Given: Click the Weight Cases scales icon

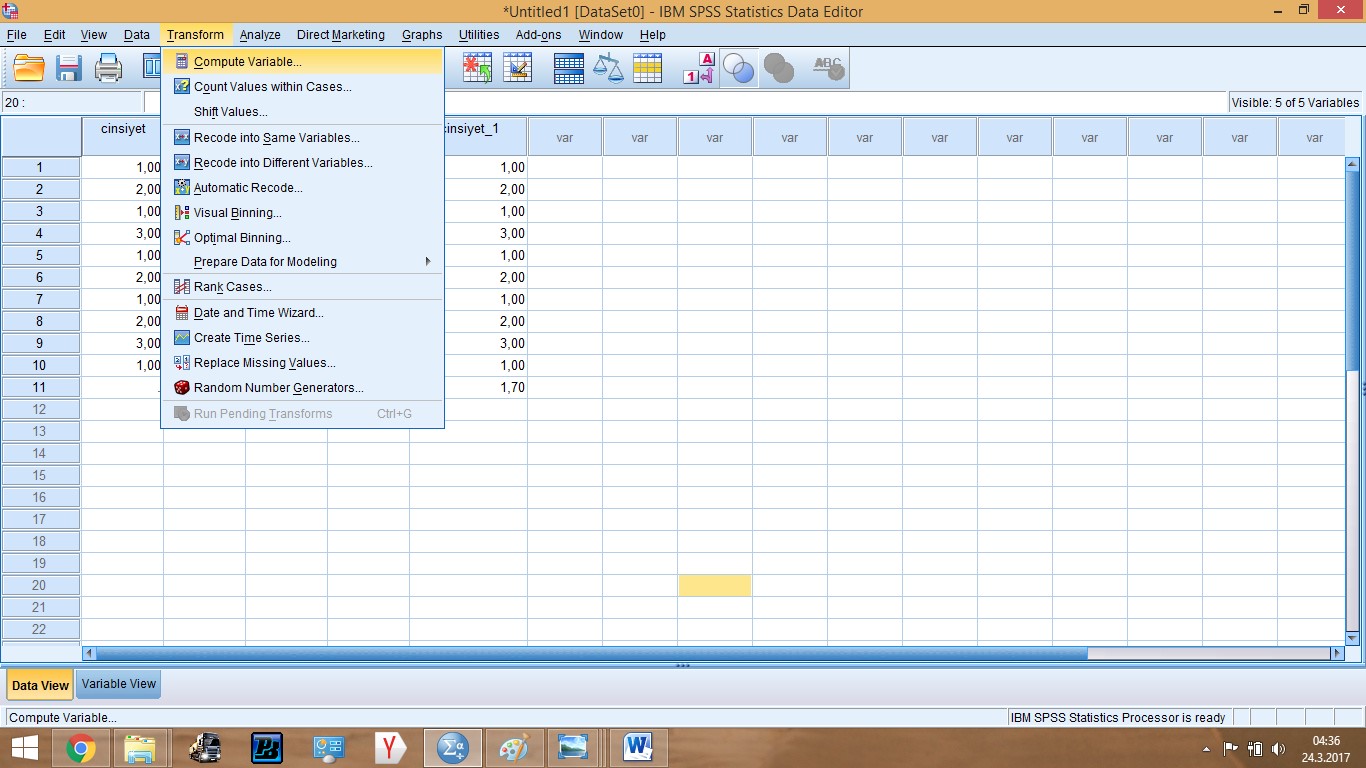Looking at the screenshot, I should click(608, 68).
